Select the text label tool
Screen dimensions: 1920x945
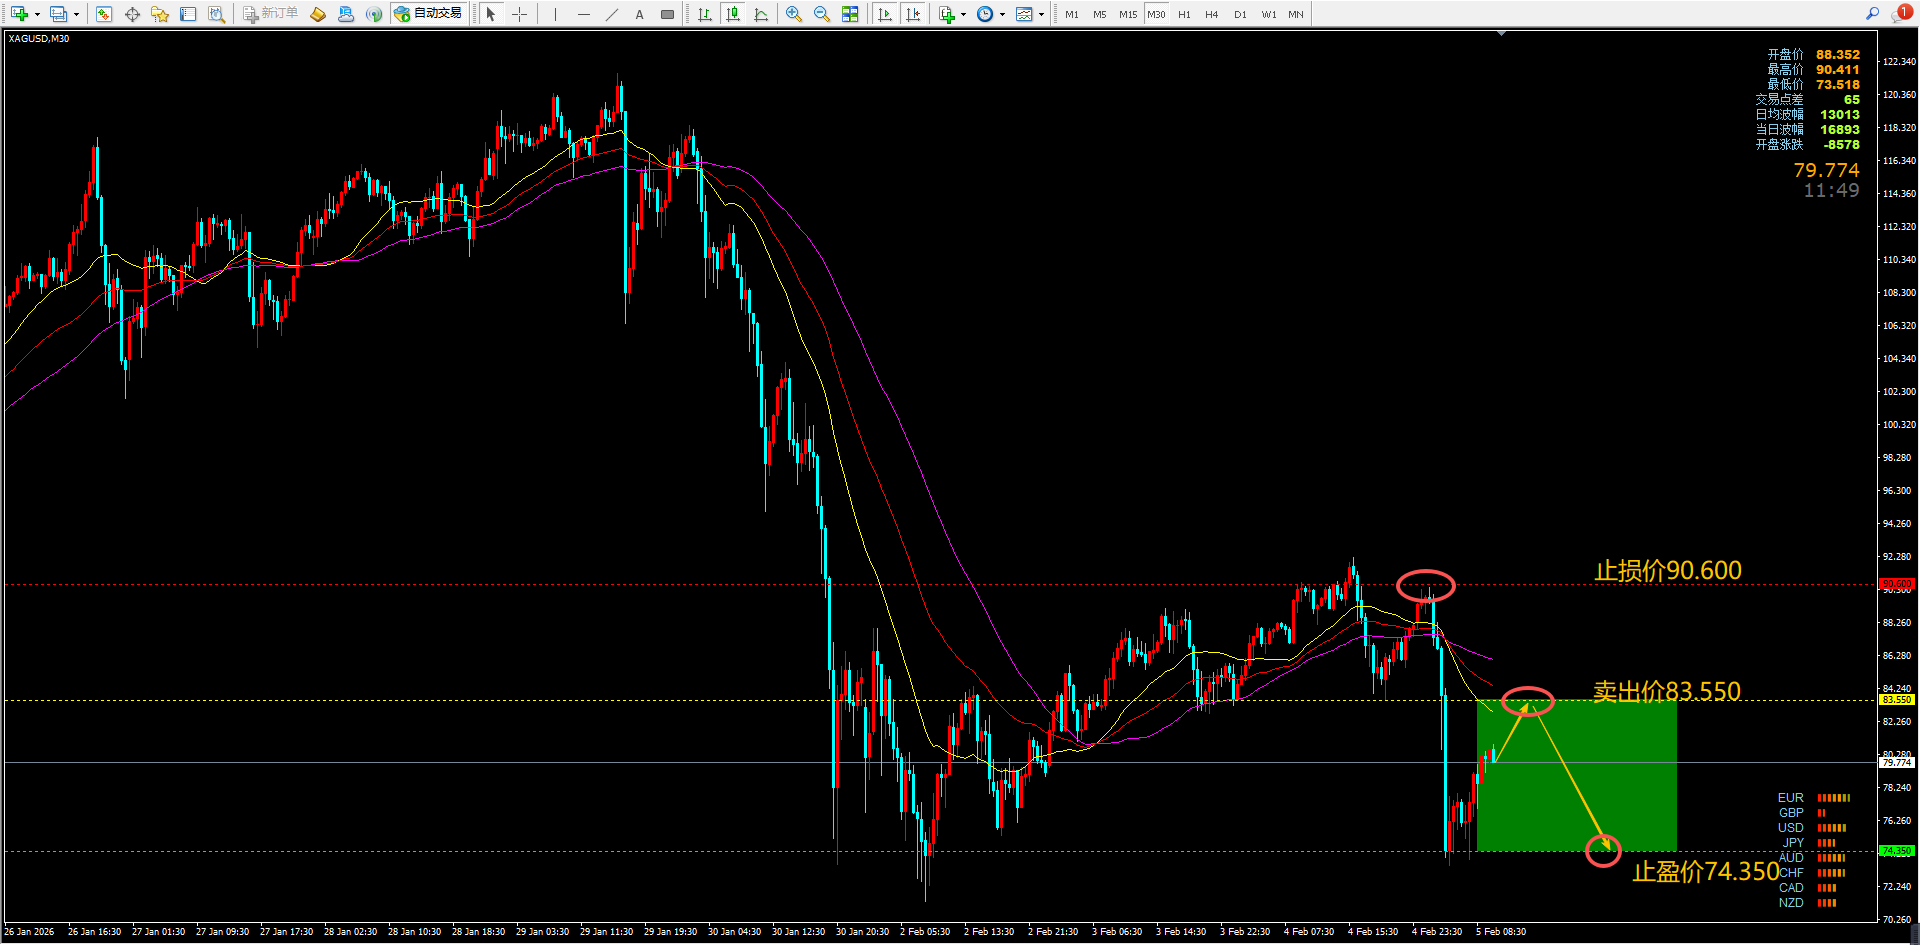[x=640, y=14]
